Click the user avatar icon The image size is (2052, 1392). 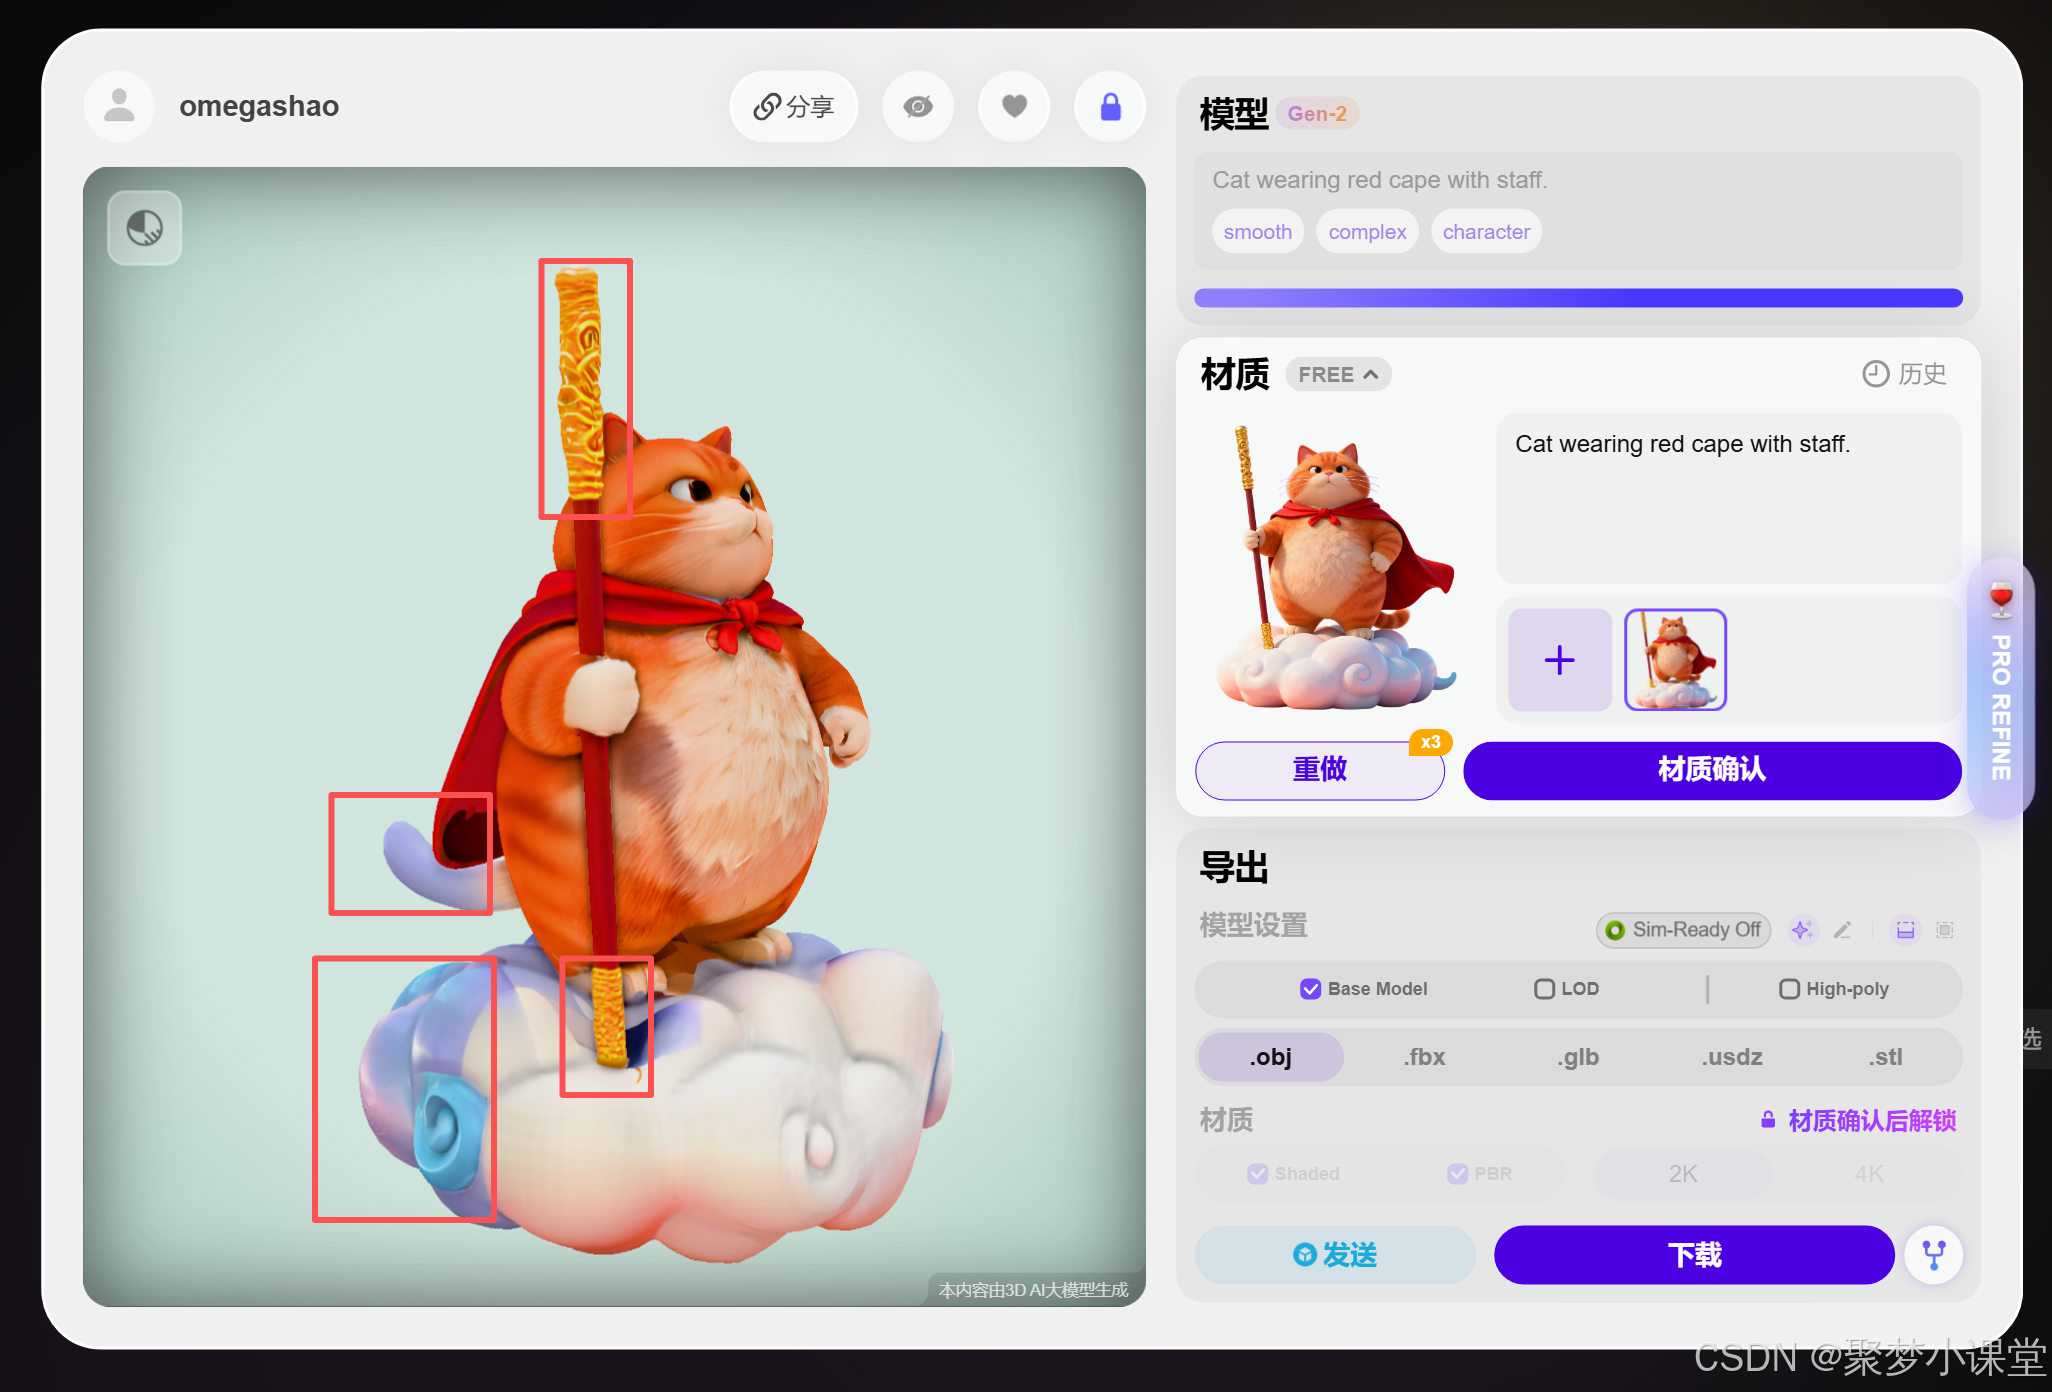[119, 106]
